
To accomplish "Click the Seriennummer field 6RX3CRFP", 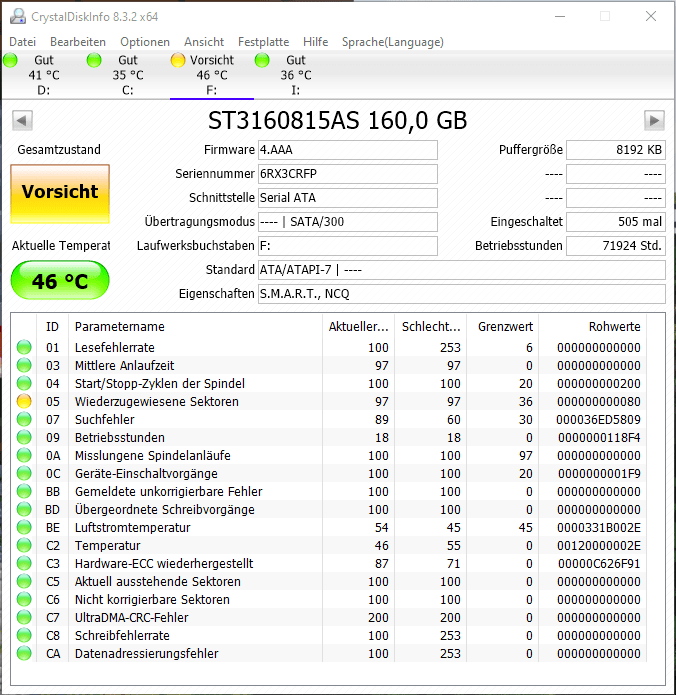I will [348, 174].
